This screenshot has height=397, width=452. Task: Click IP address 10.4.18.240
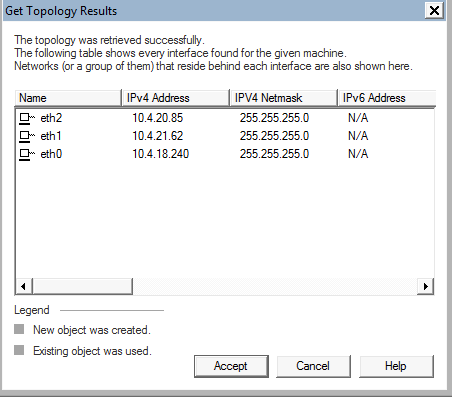pyautogui.click(x=161, y=154)
